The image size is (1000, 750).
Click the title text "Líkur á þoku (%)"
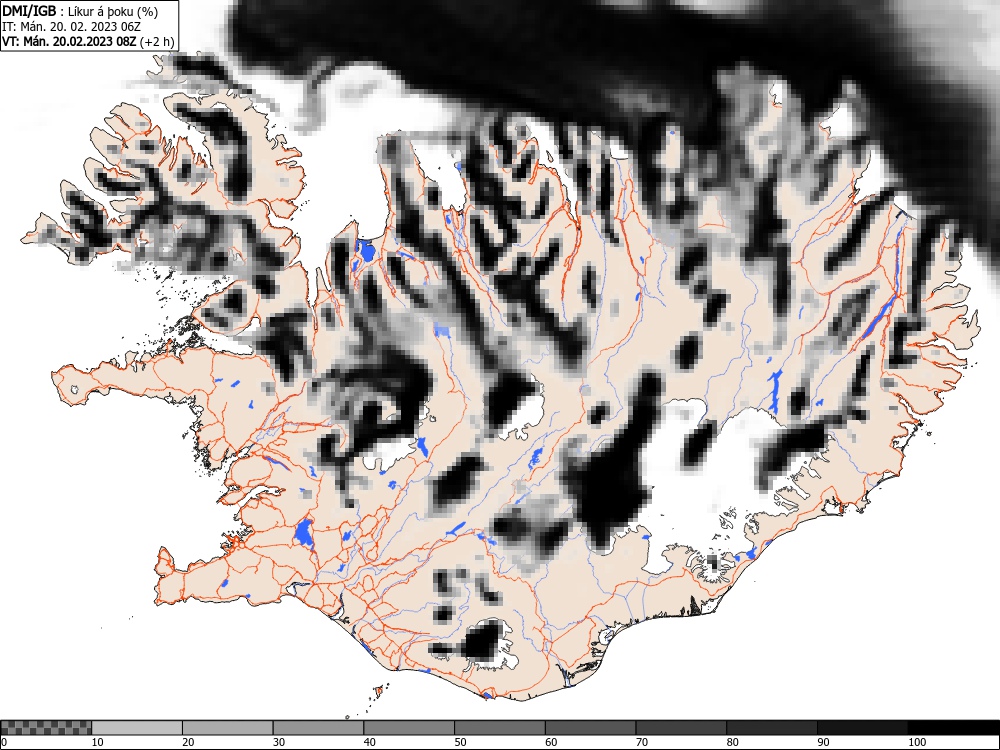pos(113,11)
